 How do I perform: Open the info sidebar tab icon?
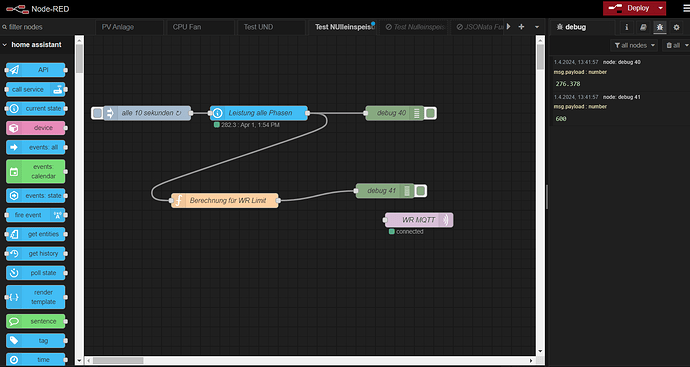(627, 27)
